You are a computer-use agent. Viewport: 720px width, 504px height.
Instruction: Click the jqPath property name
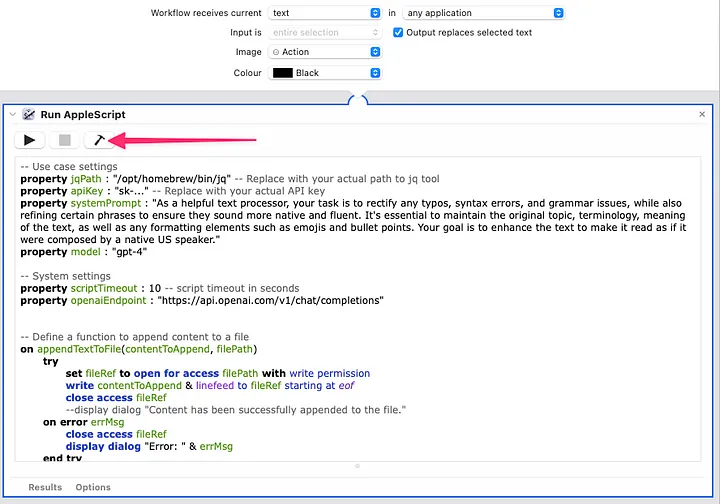click(x=86, y=179)
